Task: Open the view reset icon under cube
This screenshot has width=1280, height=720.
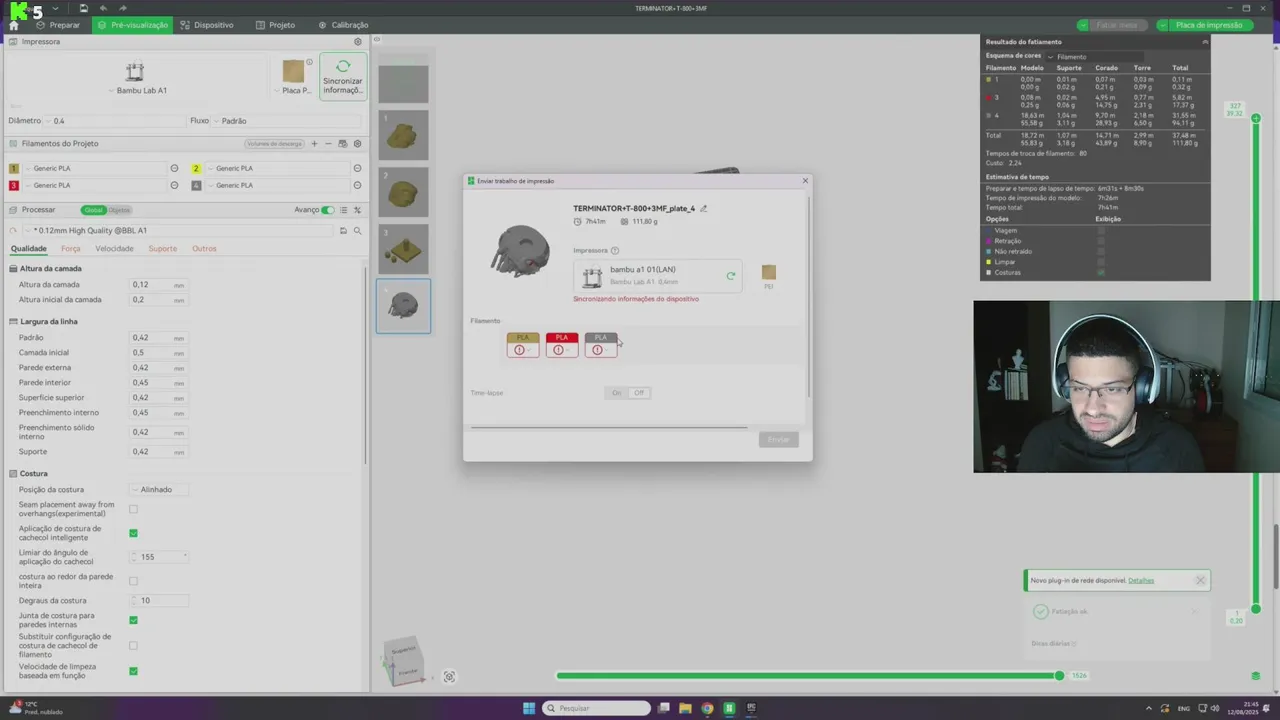Action: coord(449,677)
